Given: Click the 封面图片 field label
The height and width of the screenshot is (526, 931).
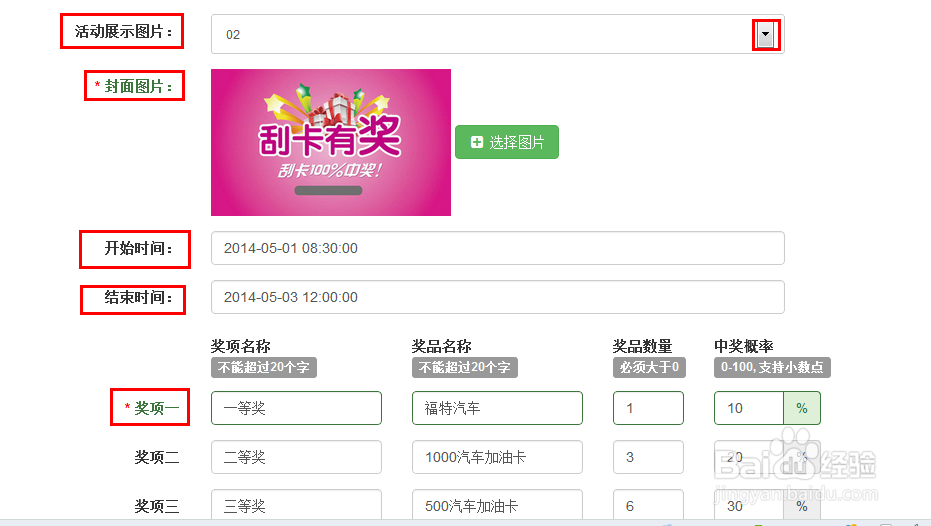Looking at the screenshot, I should pos(134,87).
